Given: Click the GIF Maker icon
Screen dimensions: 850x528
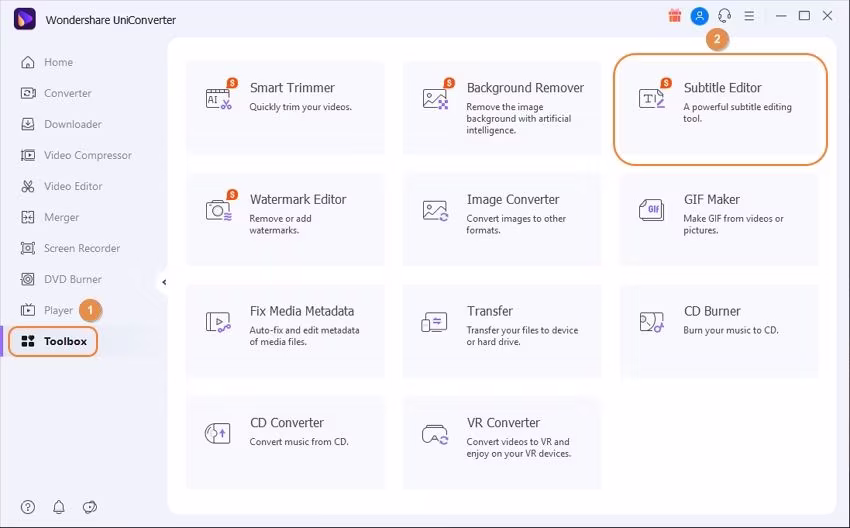Looking at the screenshot, I should [x=652, y=210].
